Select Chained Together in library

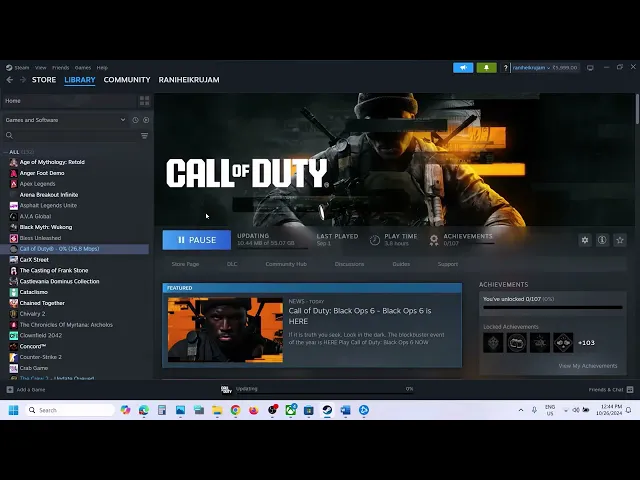(x=42, y=303)
